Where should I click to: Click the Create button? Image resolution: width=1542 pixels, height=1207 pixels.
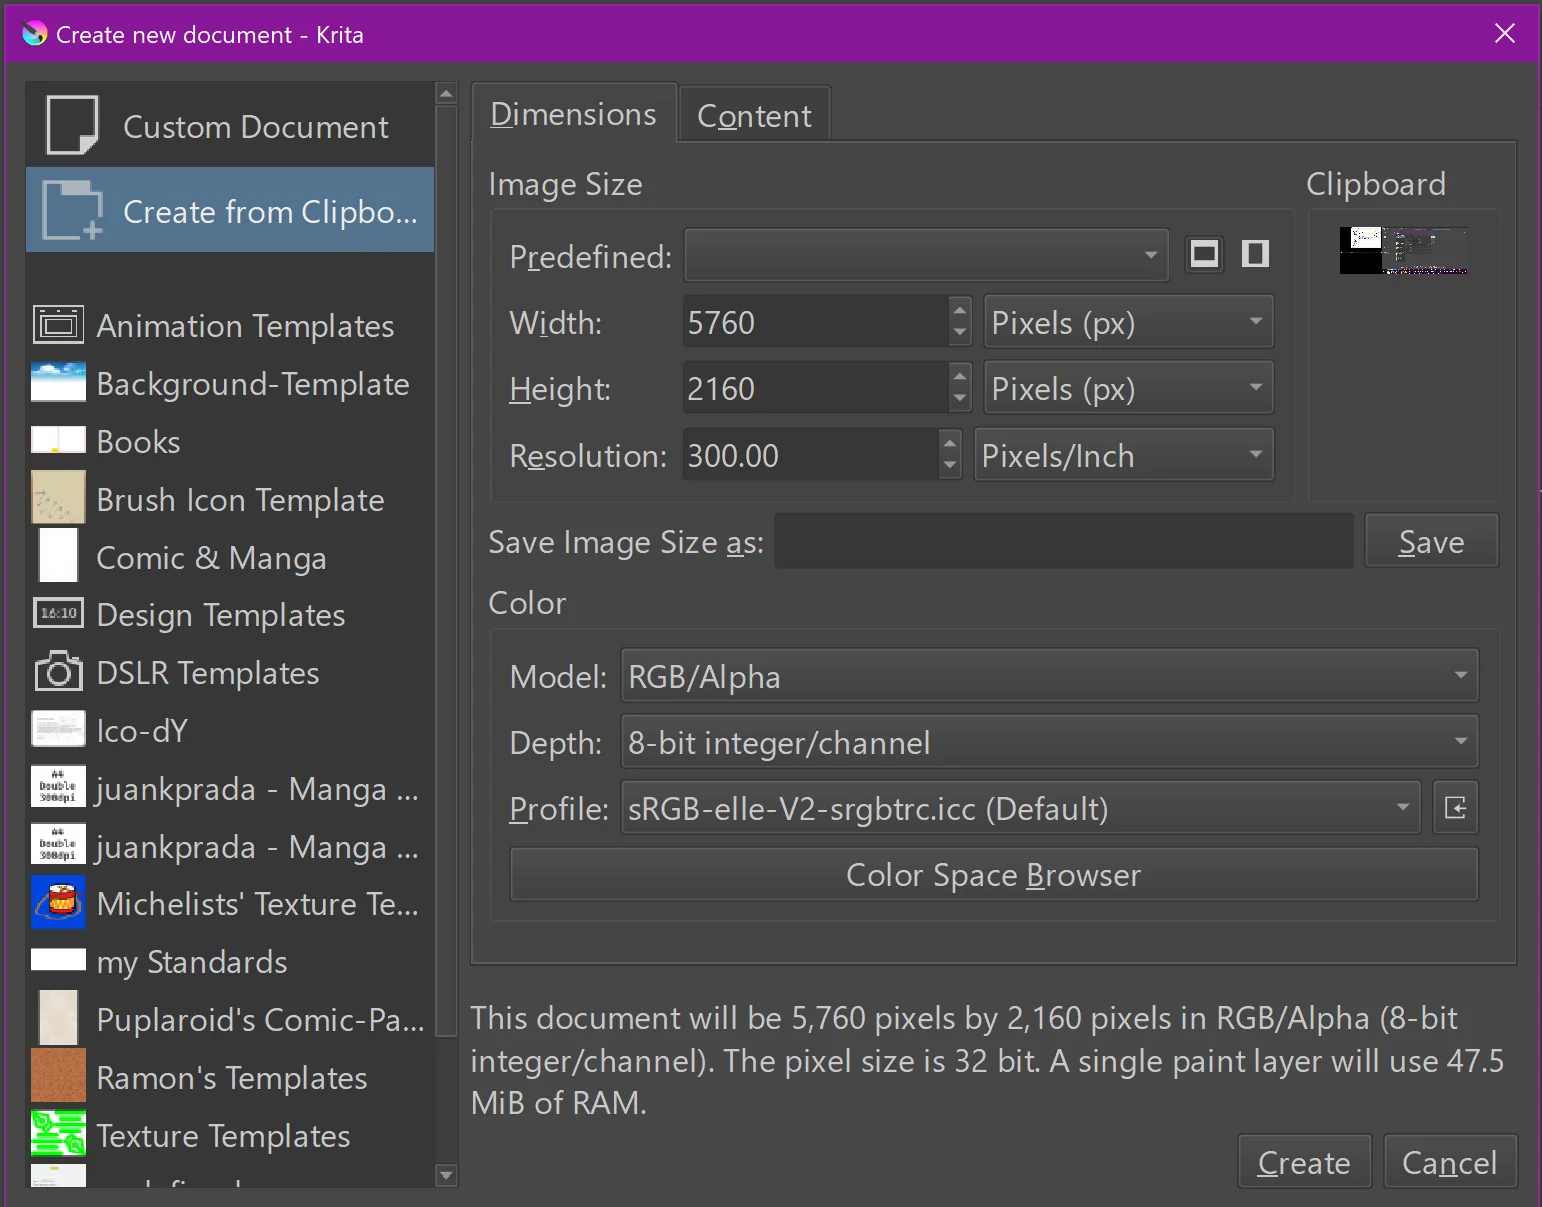tap(1304, 1162)
